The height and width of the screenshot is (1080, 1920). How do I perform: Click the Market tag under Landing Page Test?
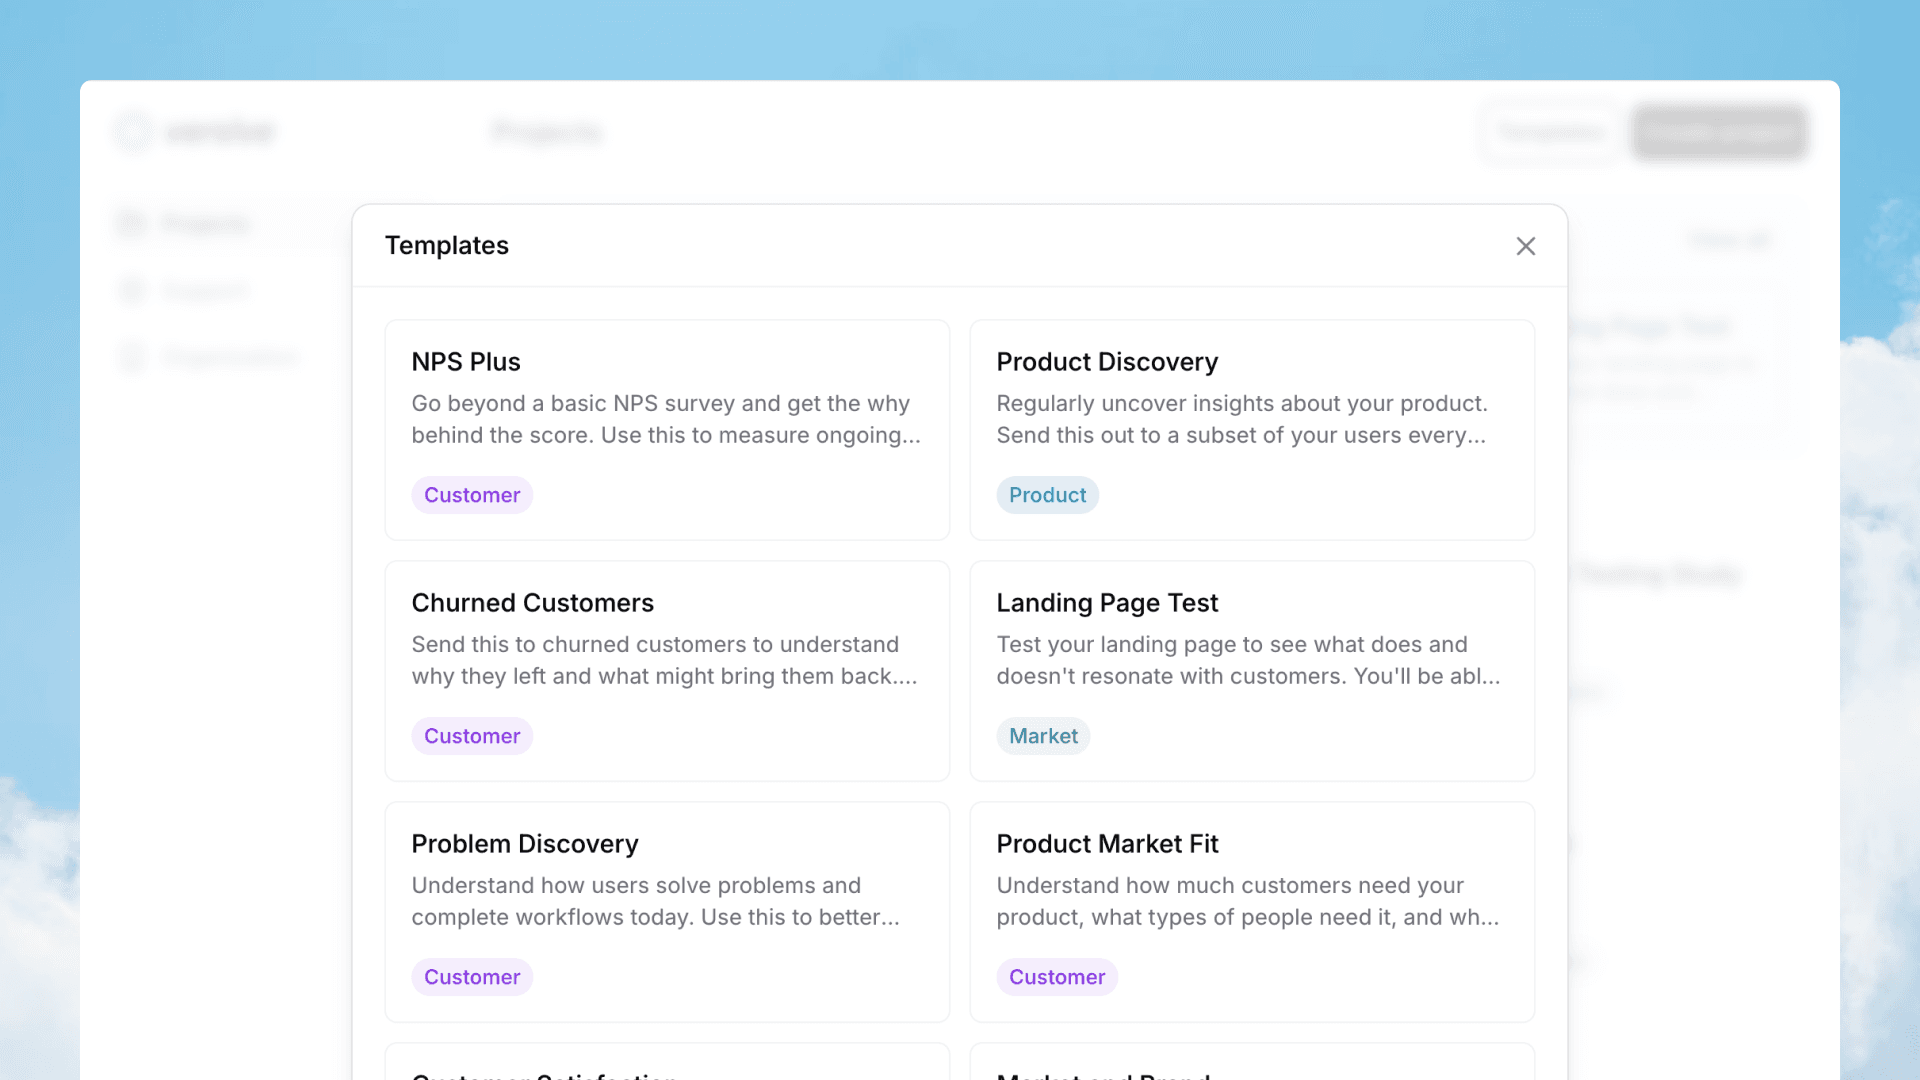tap(1043, 735)
